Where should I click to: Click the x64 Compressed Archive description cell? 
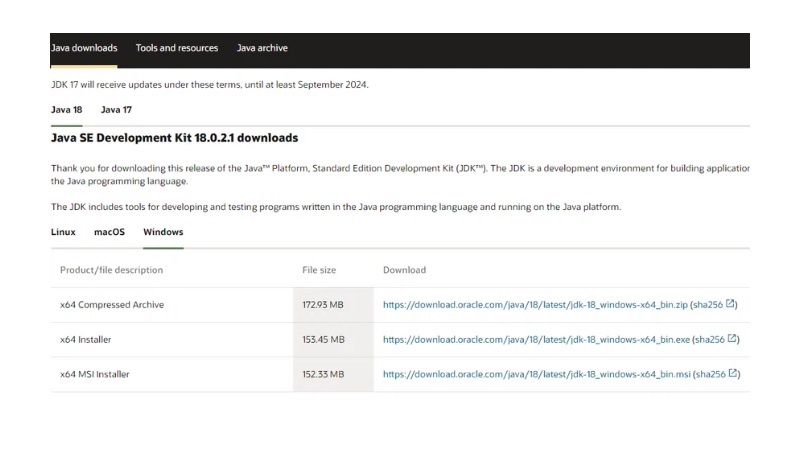coord(112,305)
